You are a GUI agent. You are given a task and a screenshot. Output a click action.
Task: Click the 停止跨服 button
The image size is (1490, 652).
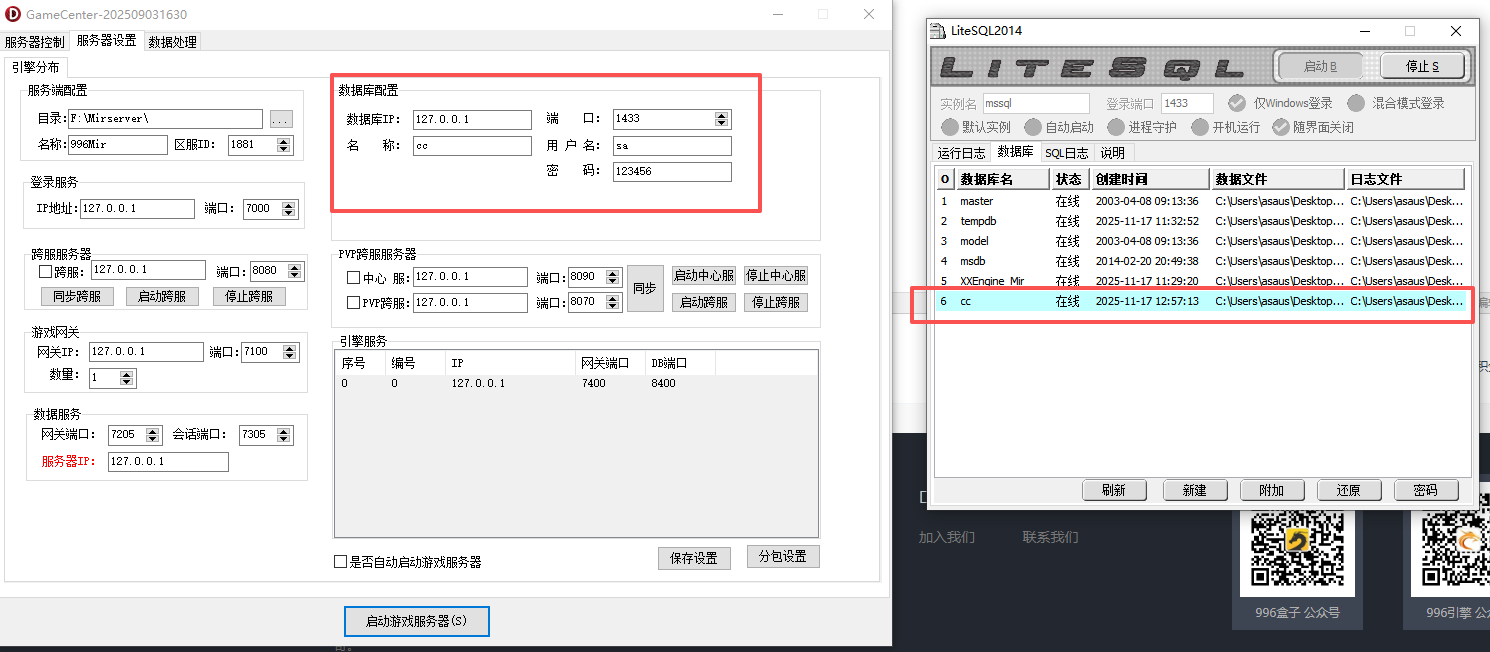(248, 296)
